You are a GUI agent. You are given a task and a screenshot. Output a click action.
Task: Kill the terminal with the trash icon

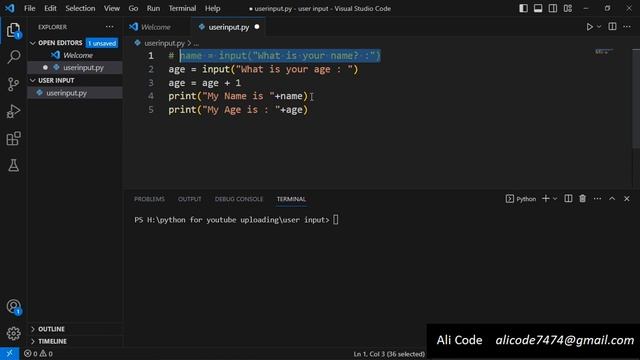pyautogui.click(x=582, y=199)
